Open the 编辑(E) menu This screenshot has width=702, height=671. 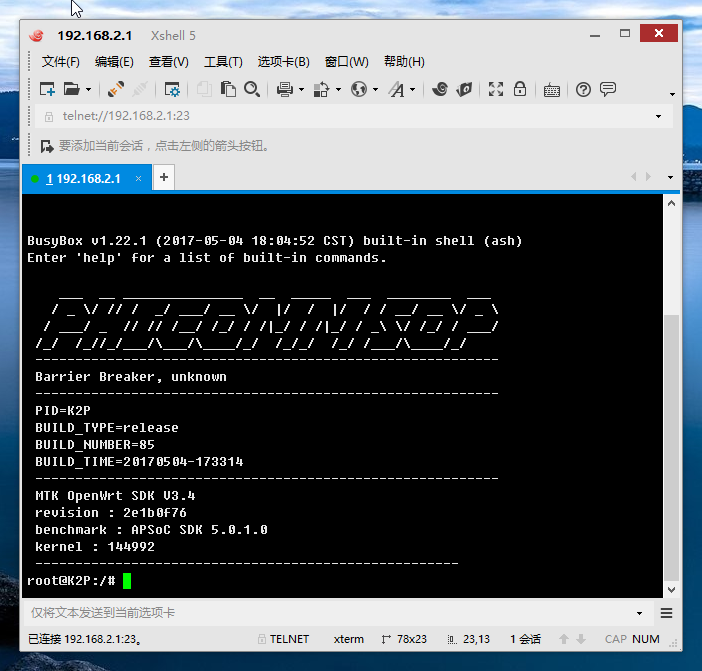tap(114, 62)
